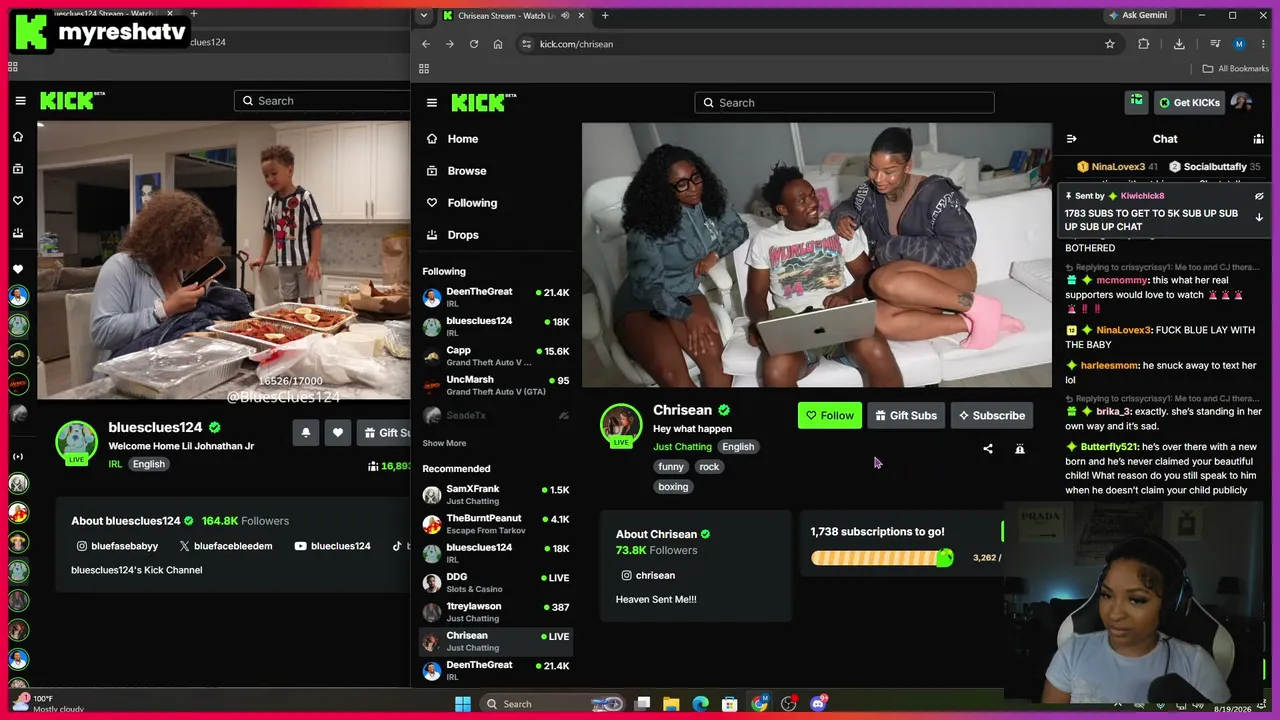1280x720 pixels.
Task: Open green leaderboard icon beside Get KICKs
Action: tap(1137, 101)
